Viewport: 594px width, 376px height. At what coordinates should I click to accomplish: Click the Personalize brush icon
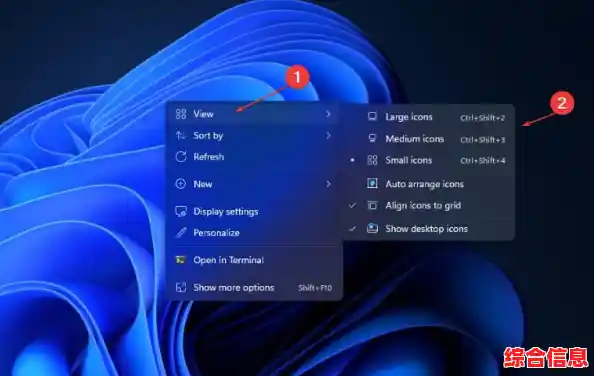[181, 232]
